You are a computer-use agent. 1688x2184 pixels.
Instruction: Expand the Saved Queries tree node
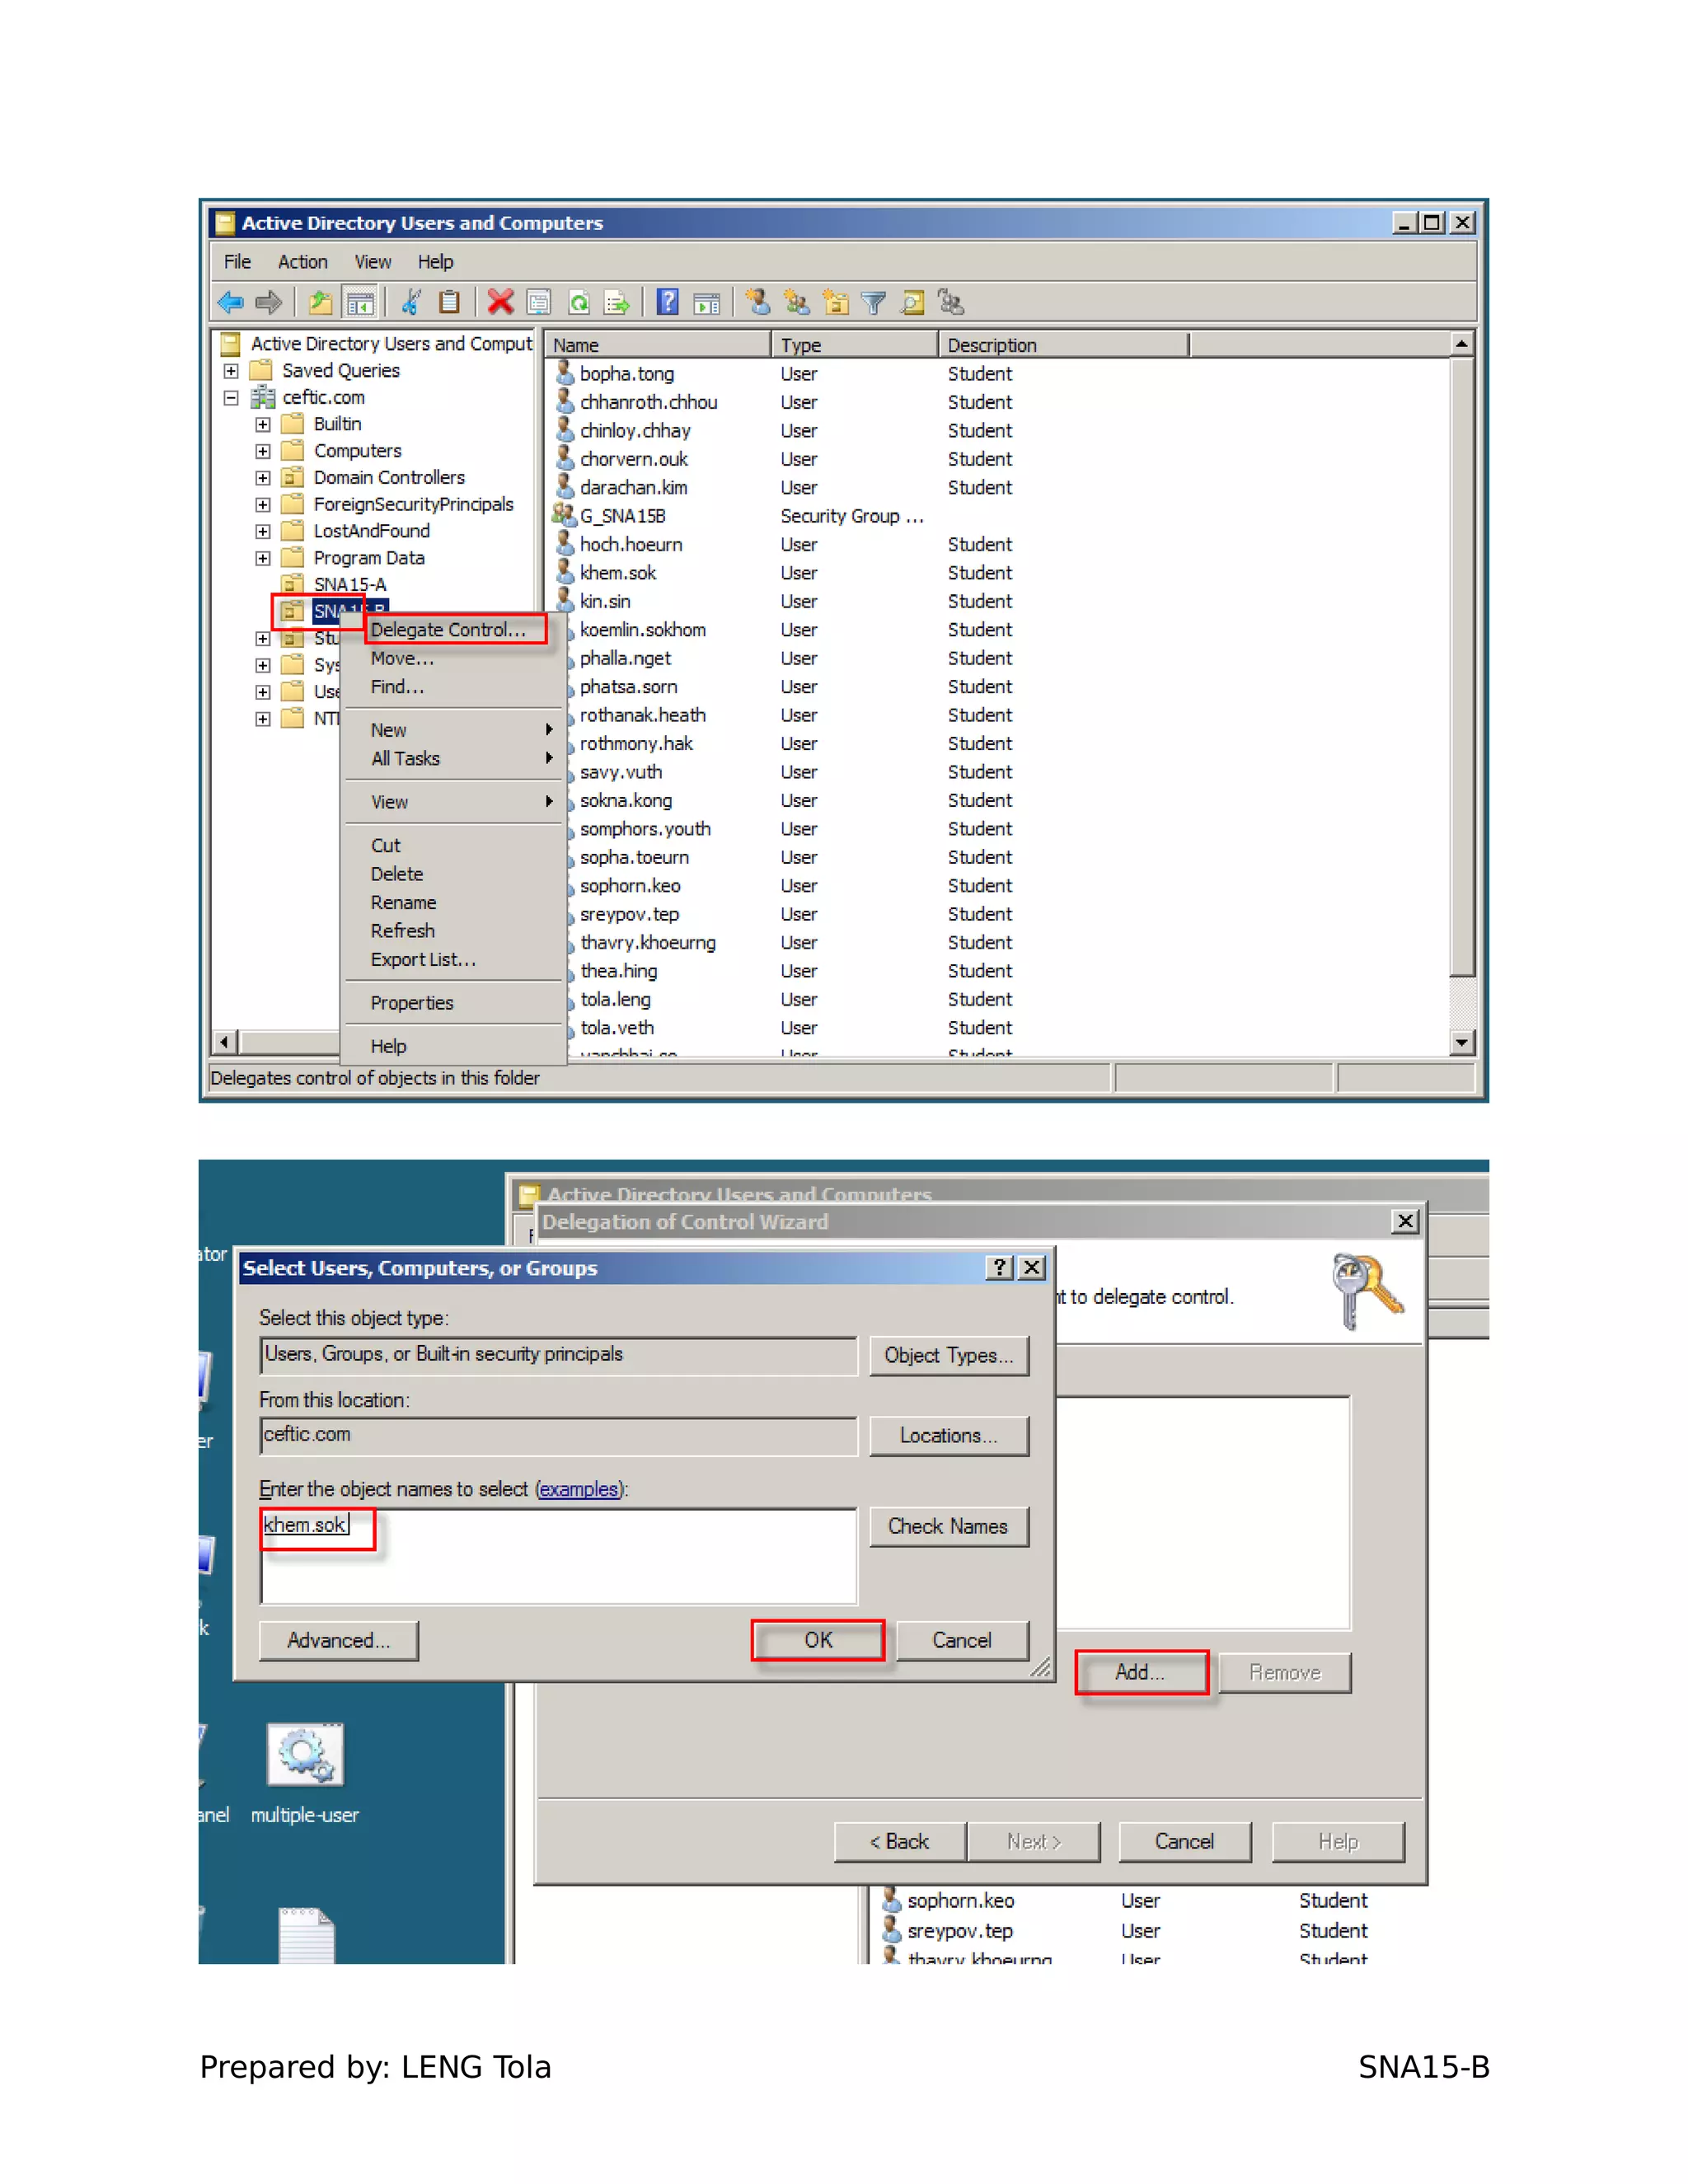click(231, 371)
